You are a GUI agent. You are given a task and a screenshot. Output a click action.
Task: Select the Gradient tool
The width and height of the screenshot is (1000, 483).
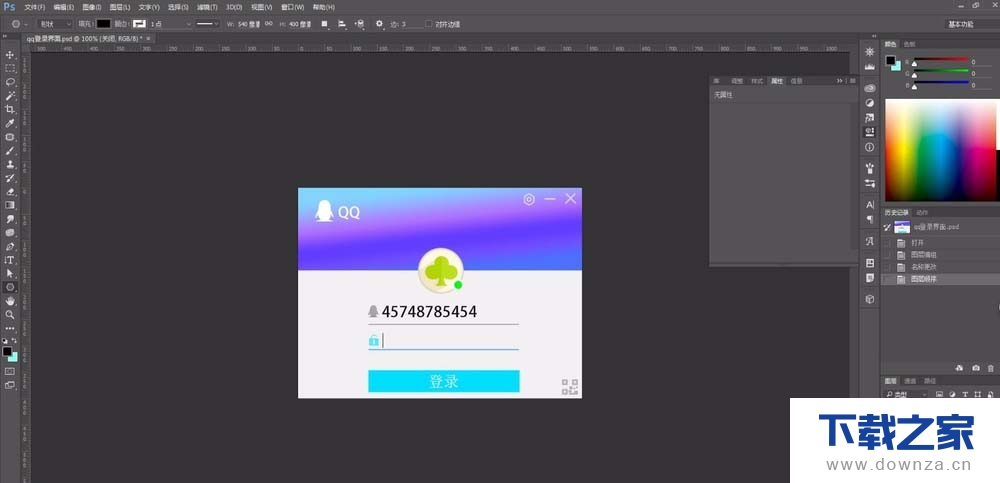click(10, 205)
